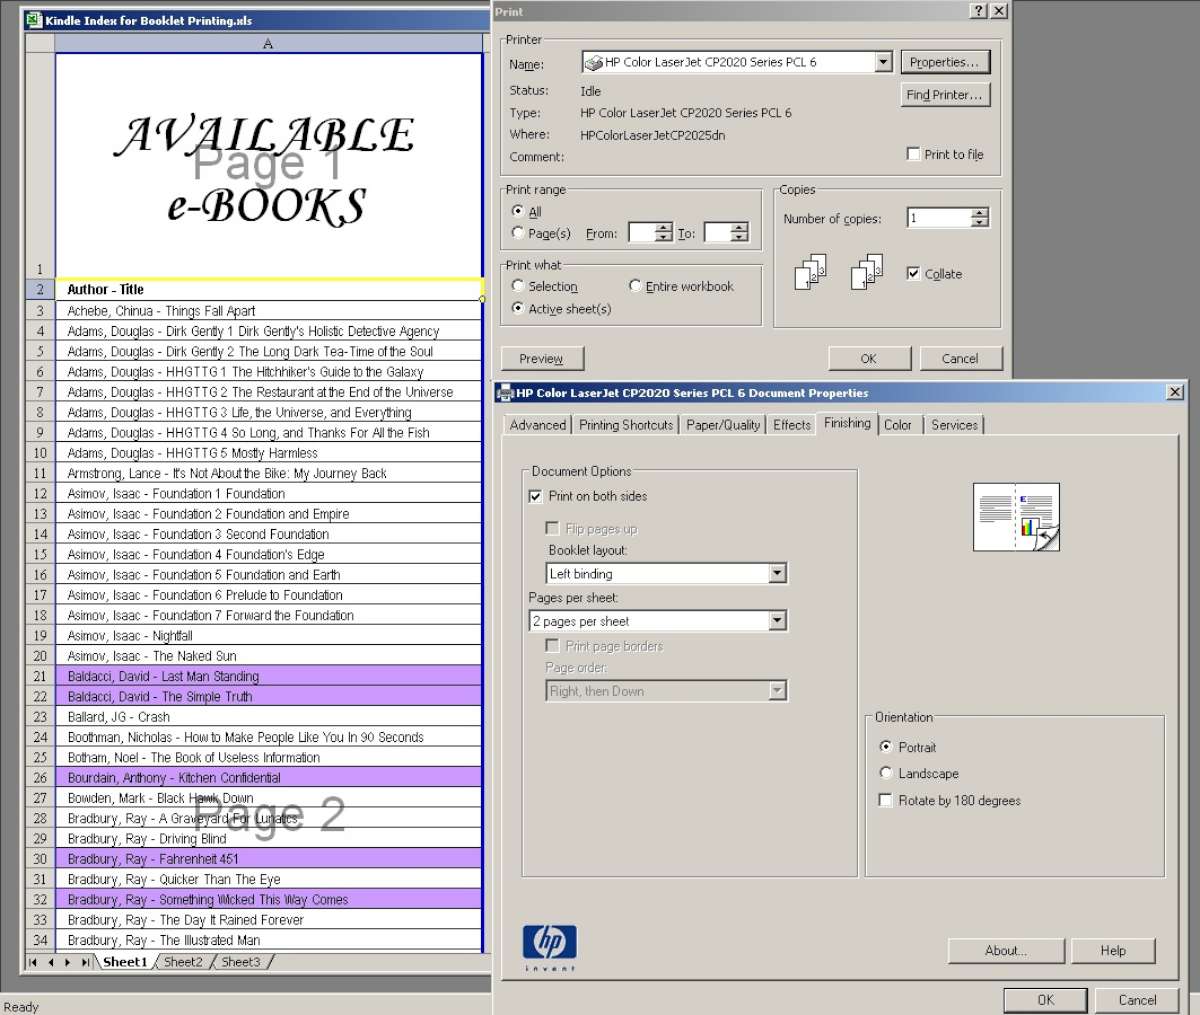Image resolution: width=1200 pixels, height=1015 pixels.
Task: Click the Preview button
Action: click(x=541, y=359)
